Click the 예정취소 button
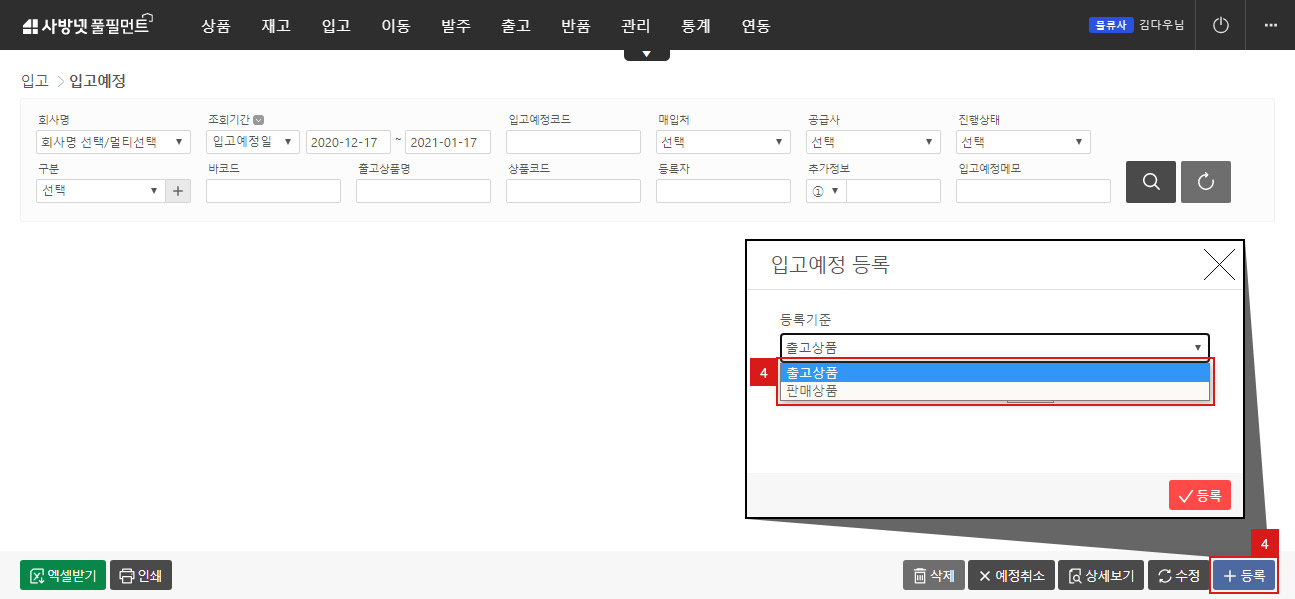Image resolution: width=1295 pixels, height=599 pixels. [x=1010, y=575]
